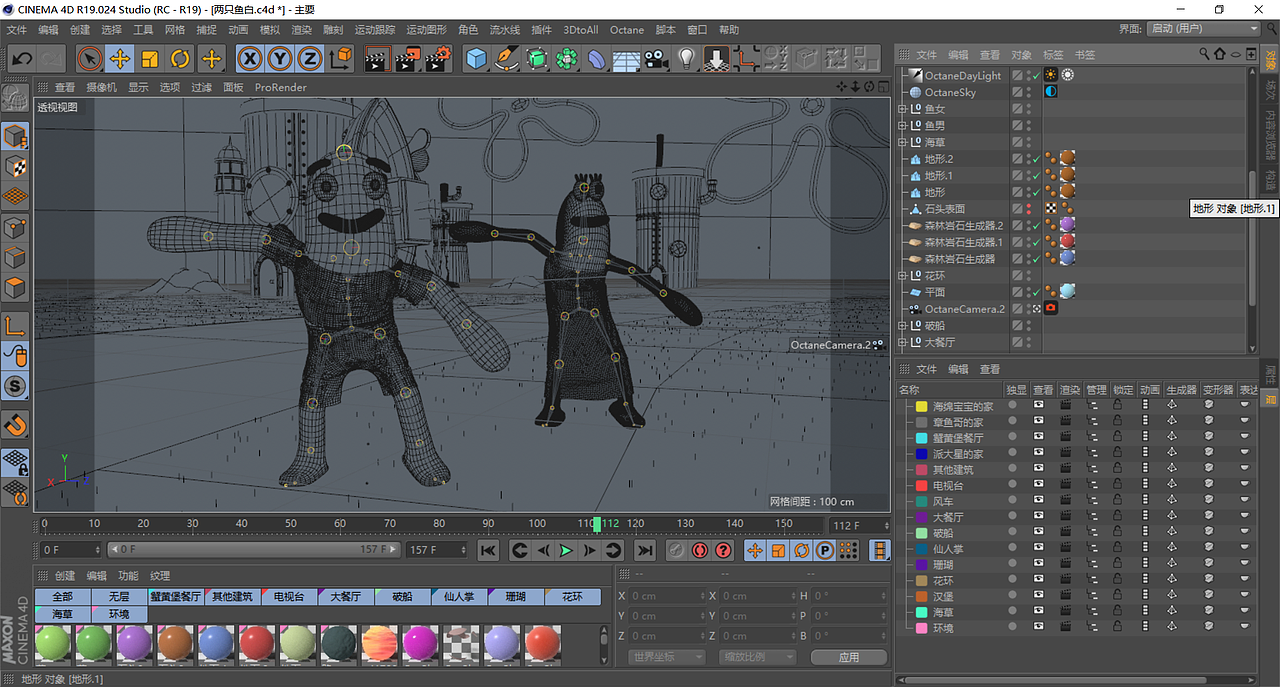Open Edit Render Settings gear clapperboard

pyautogui.click(x=437, y=59)
